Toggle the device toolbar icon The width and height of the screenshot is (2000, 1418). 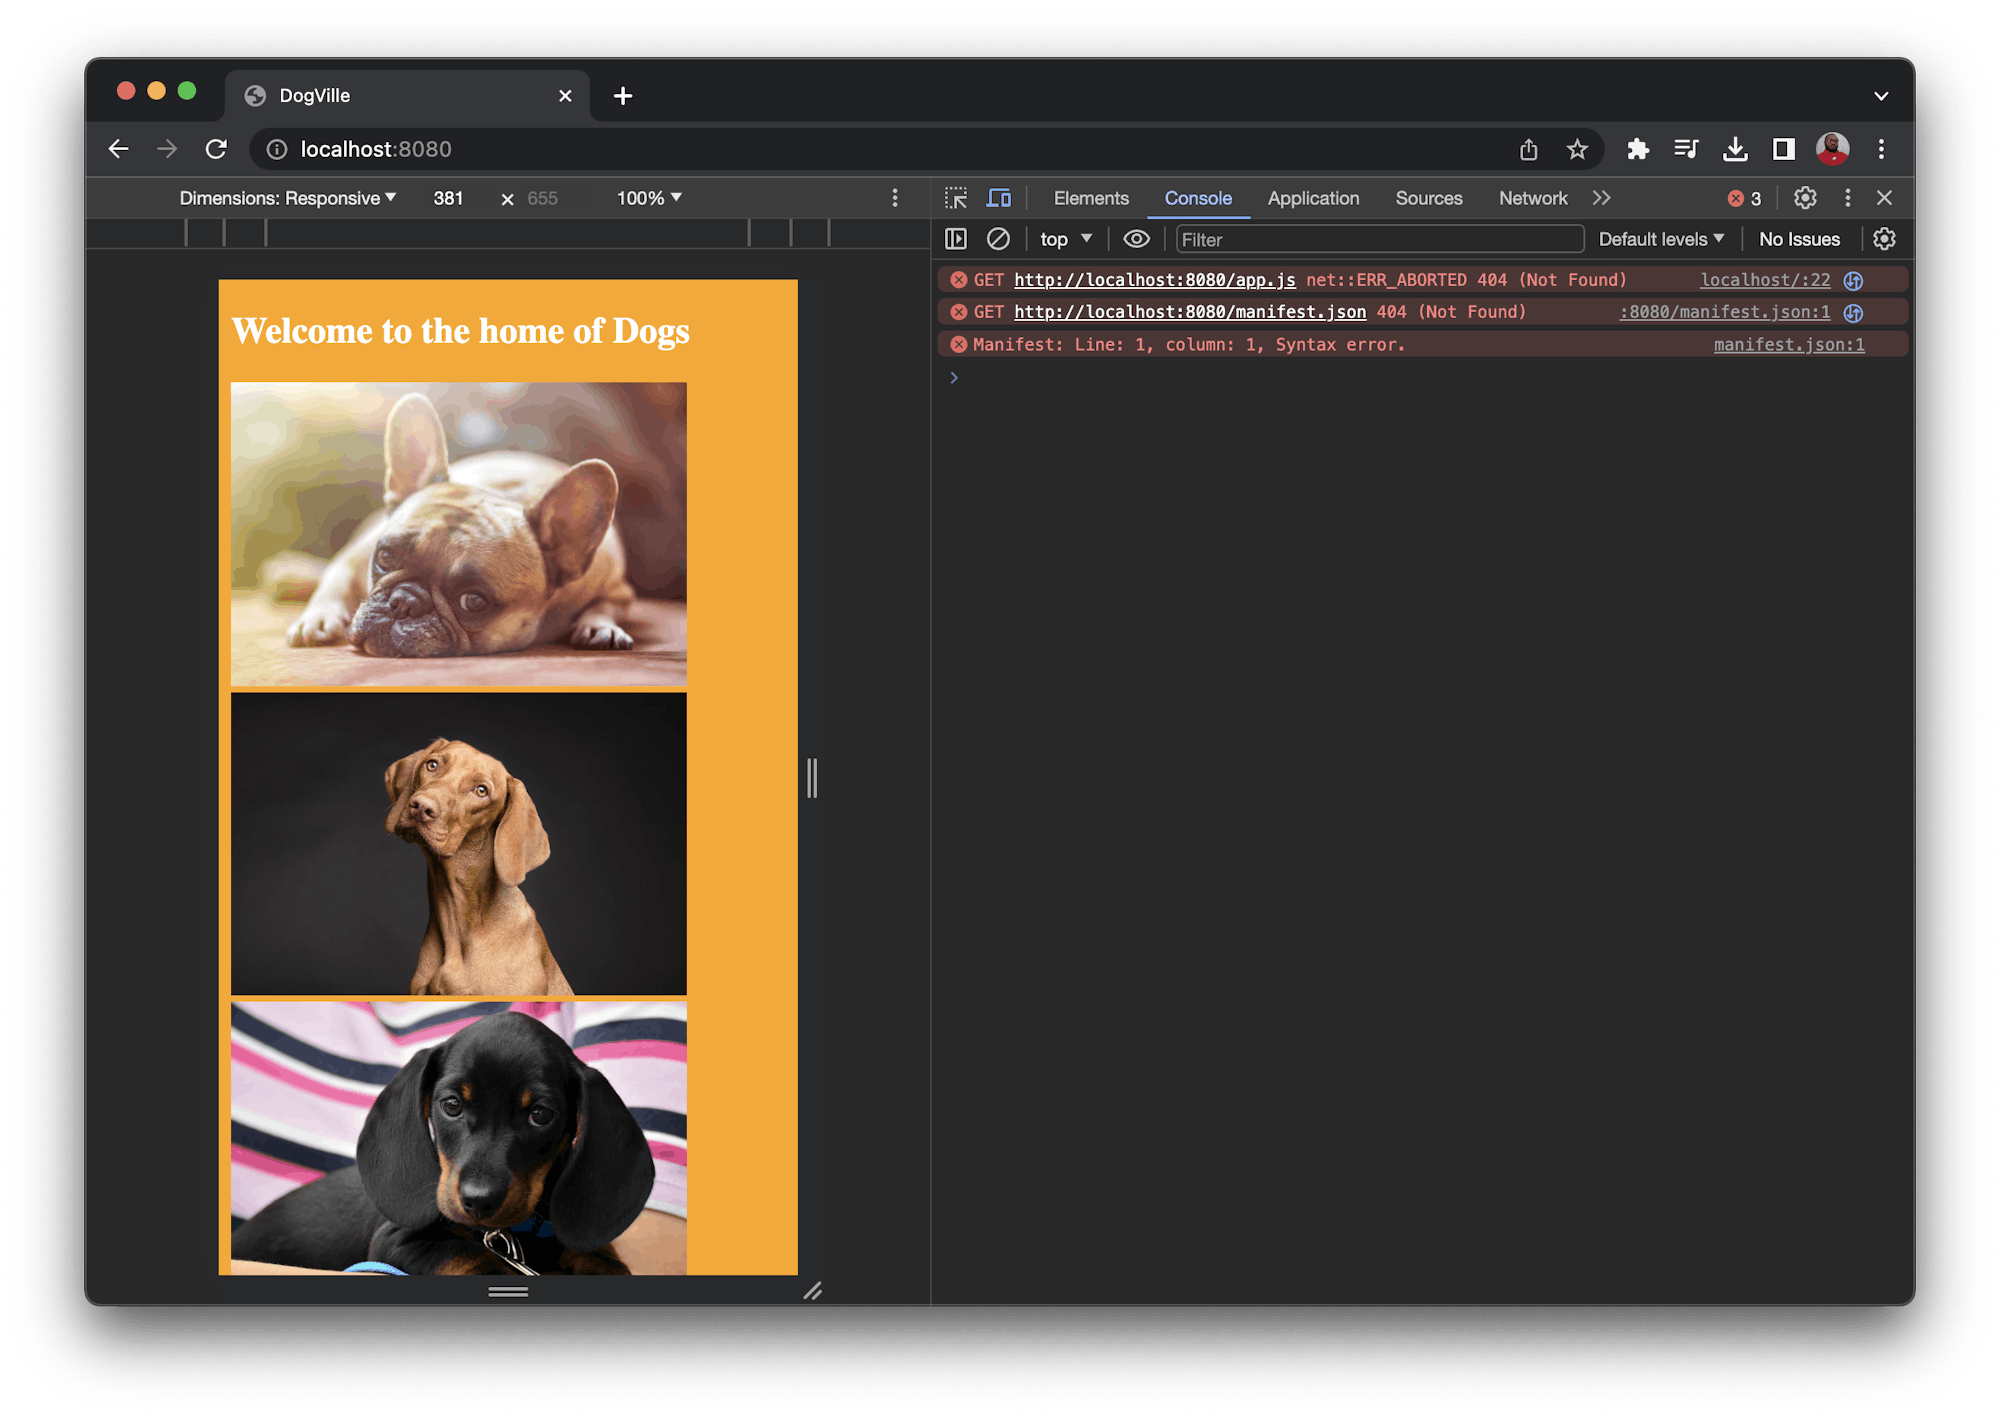pyautogui.click(x=998, y=198)
